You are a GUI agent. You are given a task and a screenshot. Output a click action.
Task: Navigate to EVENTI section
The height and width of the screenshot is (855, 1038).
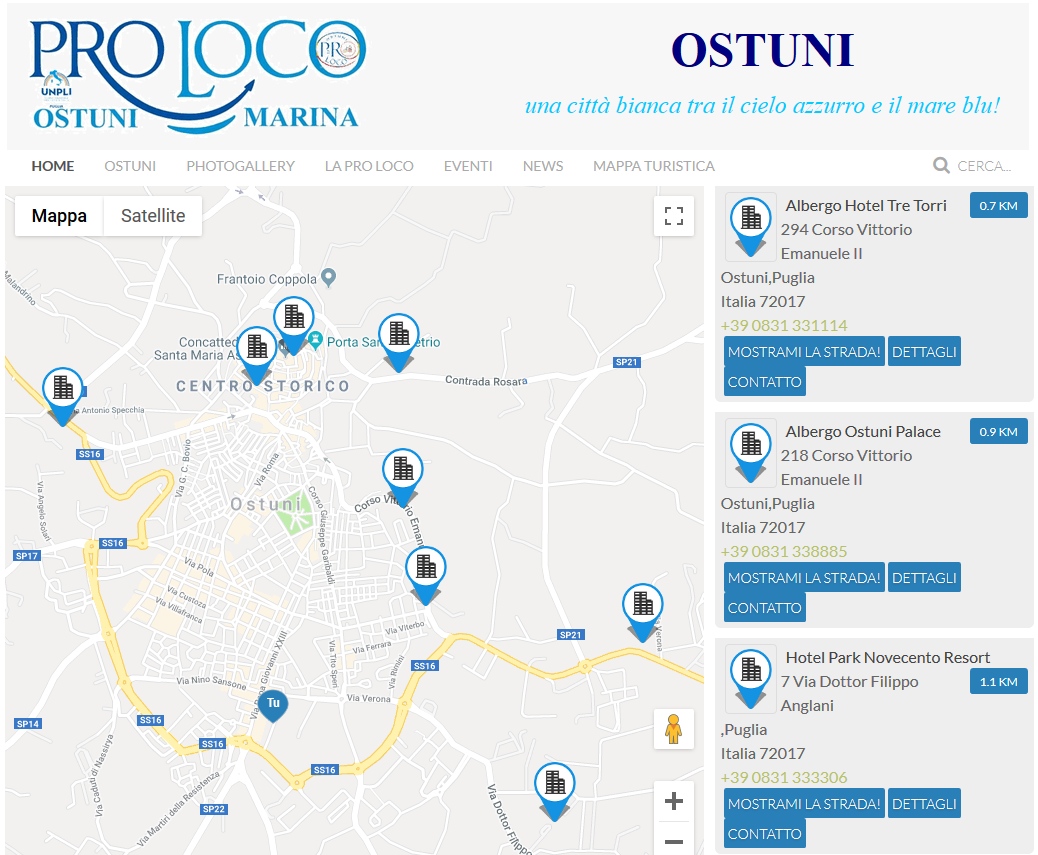(468, 166)
